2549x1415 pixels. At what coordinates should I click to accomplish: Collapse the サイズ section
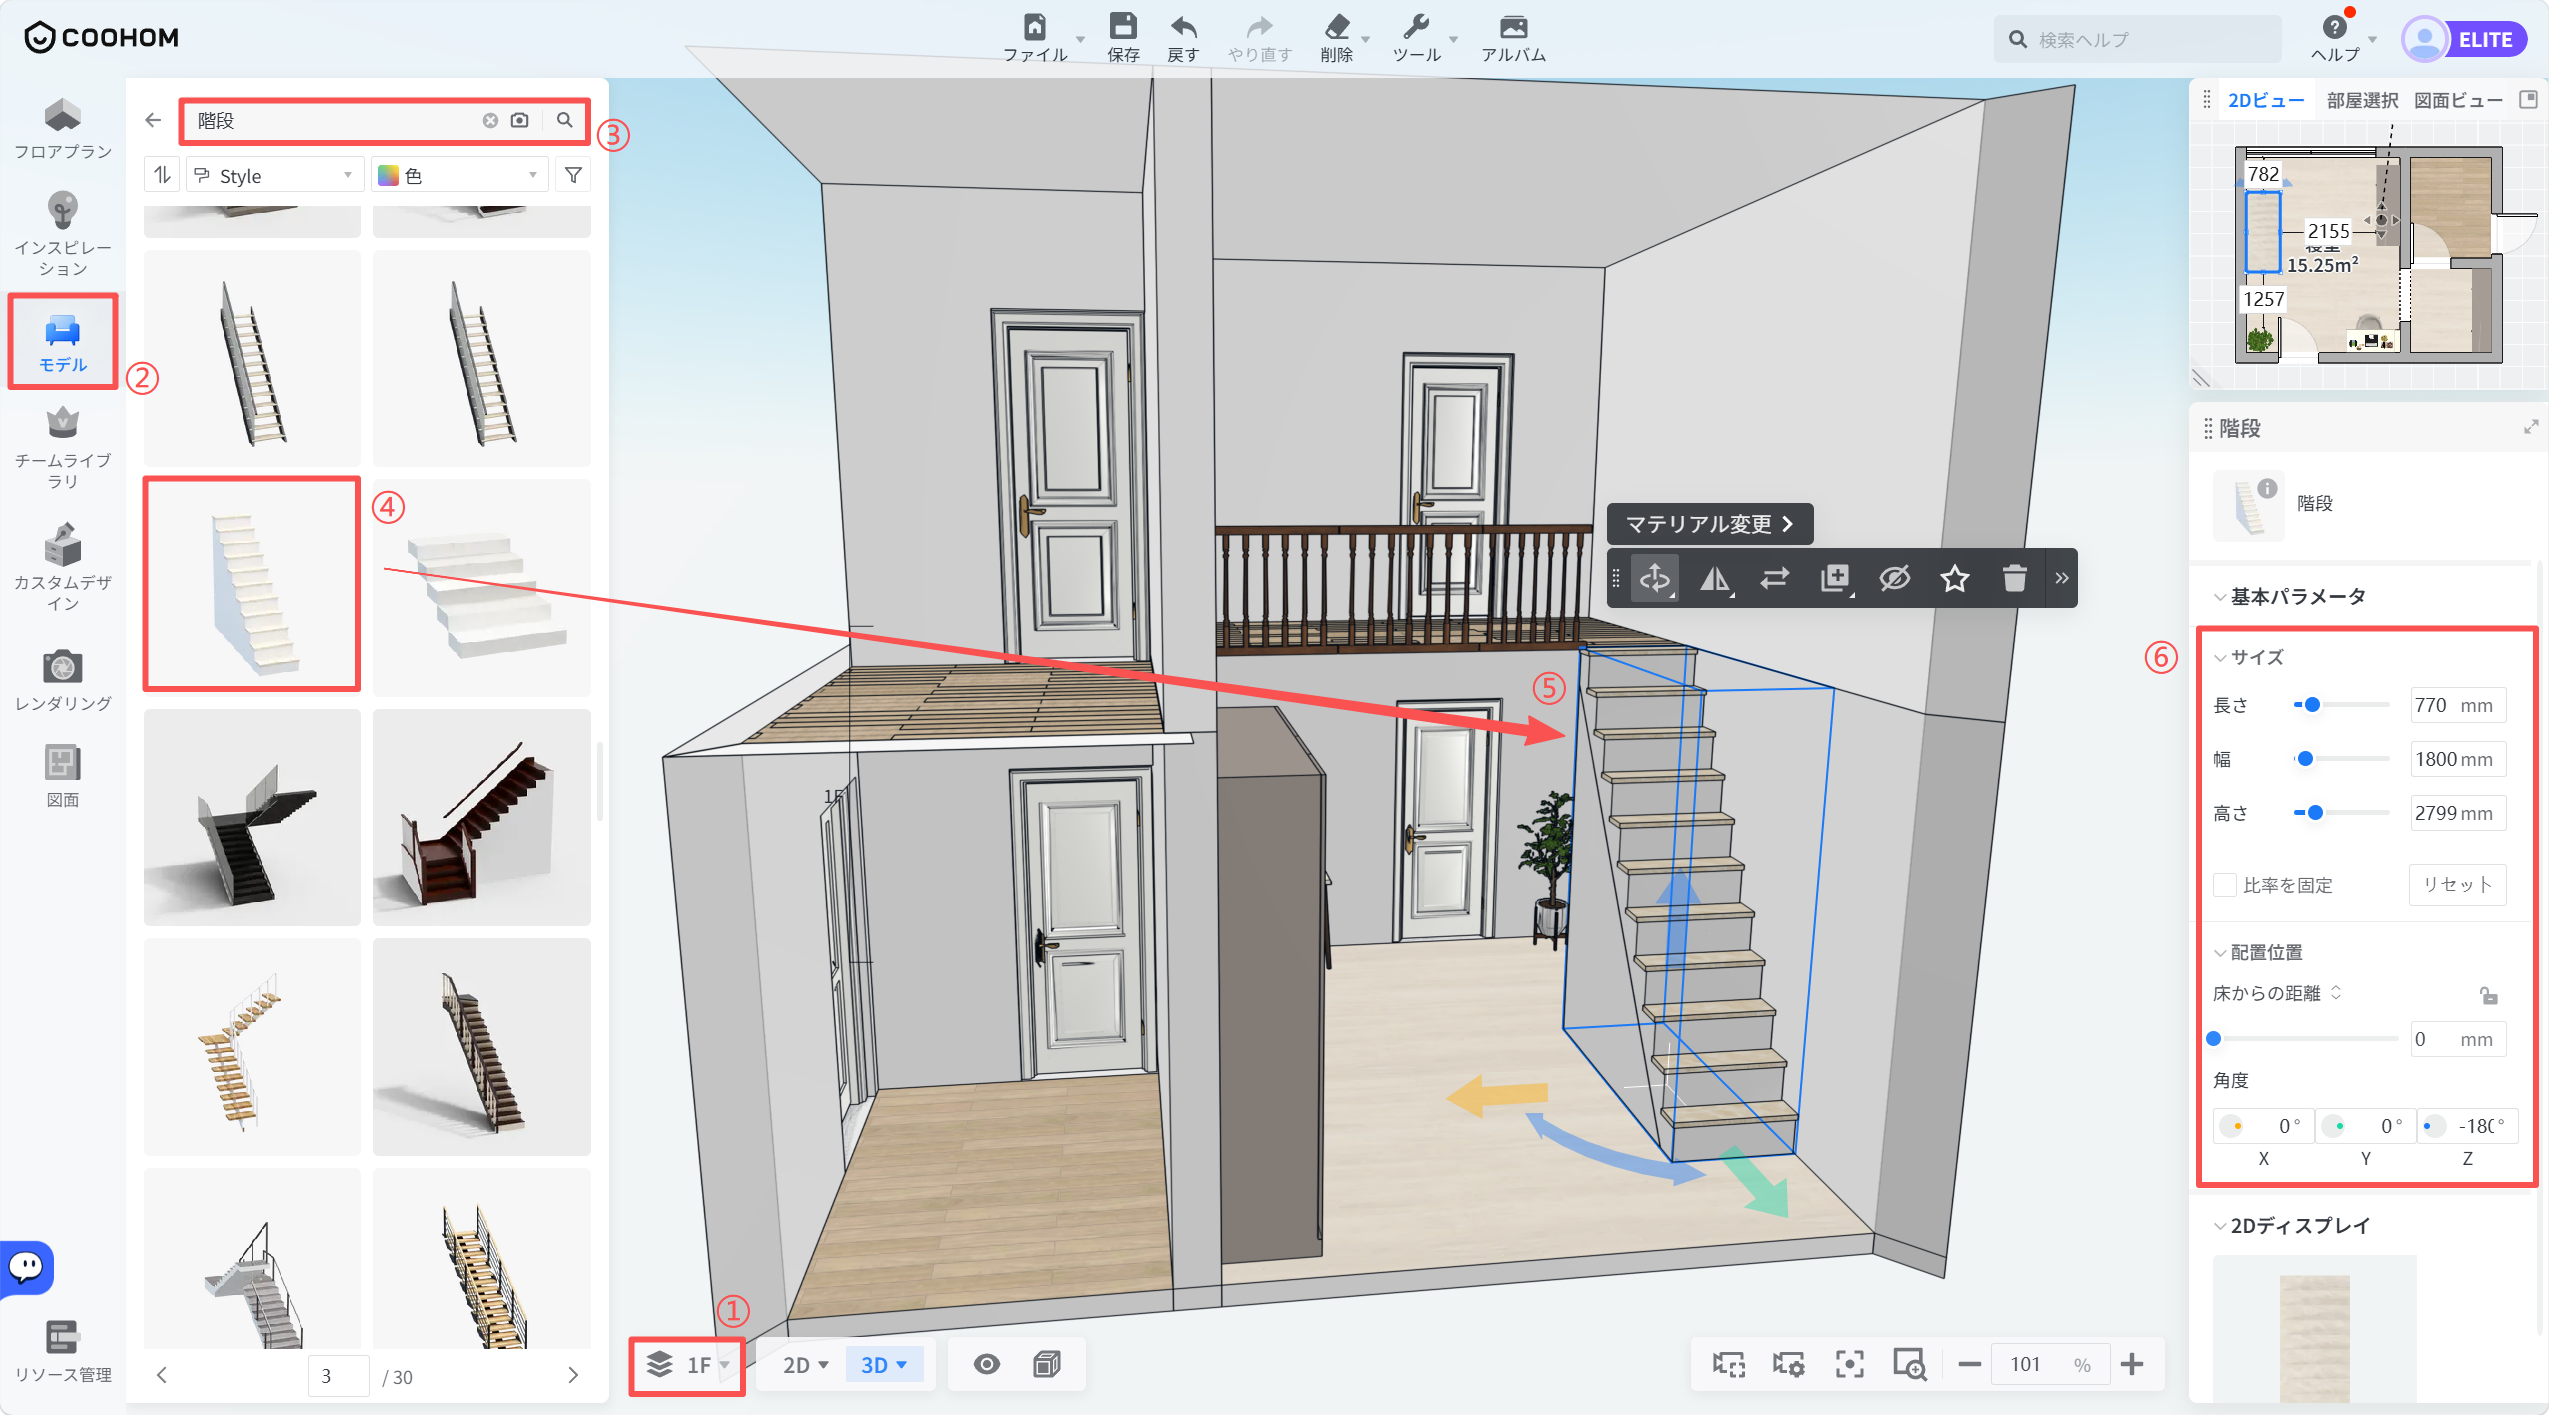point(2220,658)
